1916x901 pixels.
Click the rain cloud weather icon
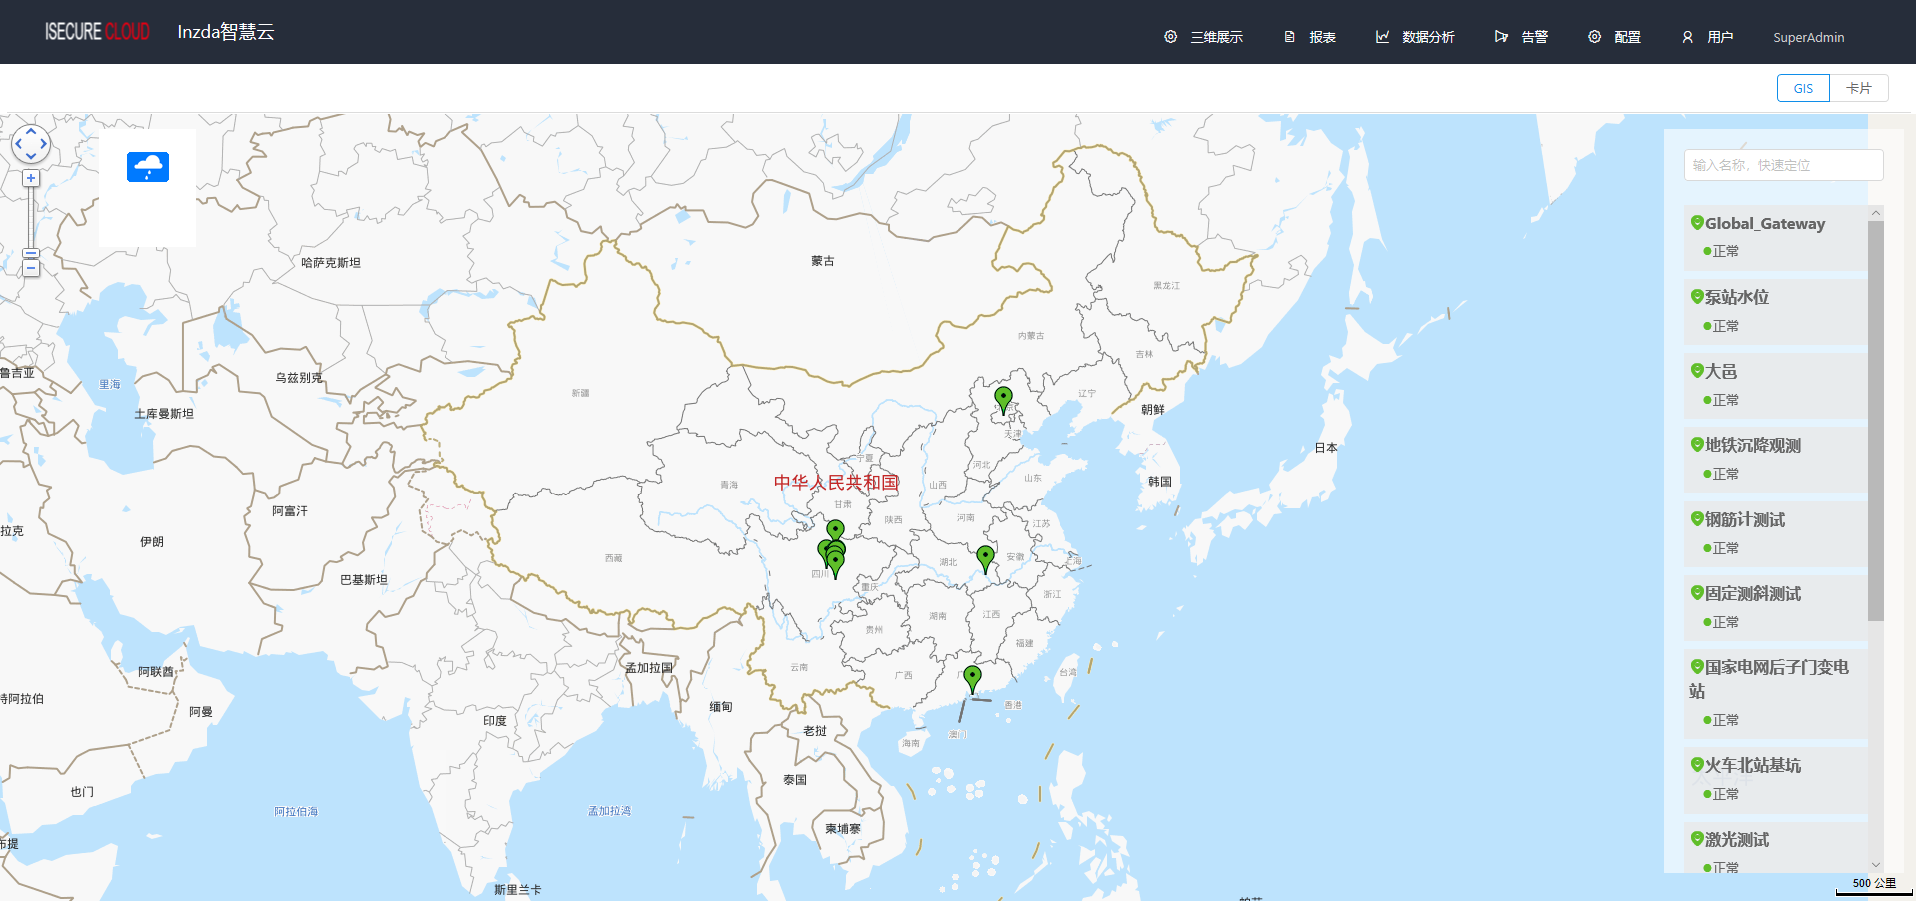[x=148, y=167]
